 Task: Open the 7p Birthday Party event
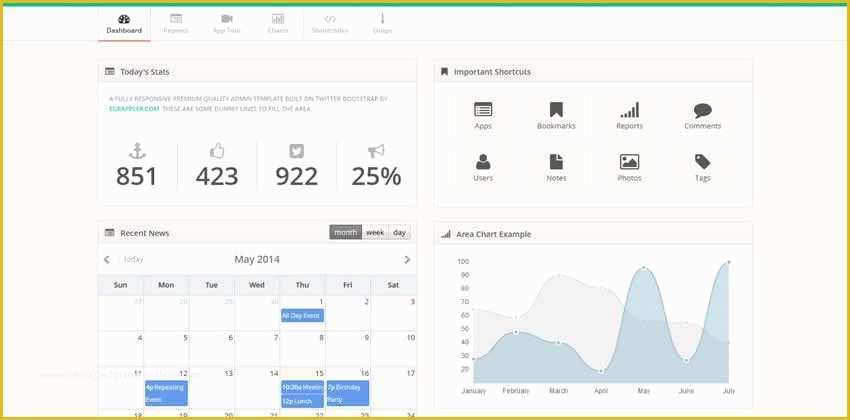point(347,393)
